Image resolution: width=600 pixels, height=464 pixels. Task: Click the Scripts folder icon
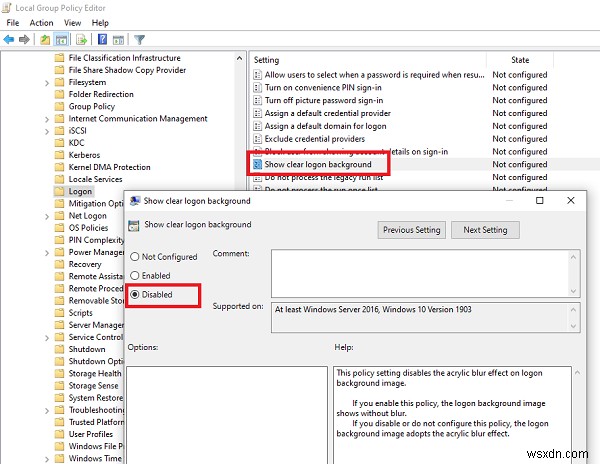click(x=59, y=313)
